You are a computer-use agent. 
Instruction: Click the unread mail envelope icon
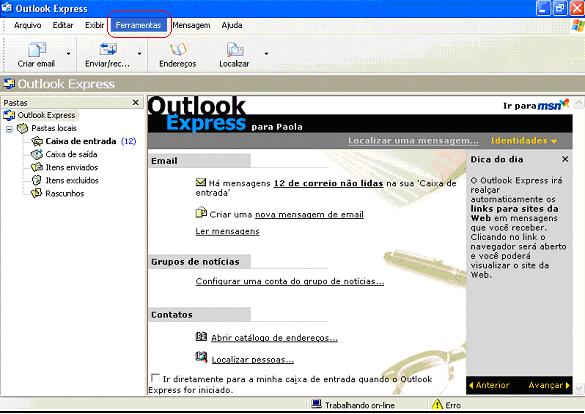pos(201,182)
